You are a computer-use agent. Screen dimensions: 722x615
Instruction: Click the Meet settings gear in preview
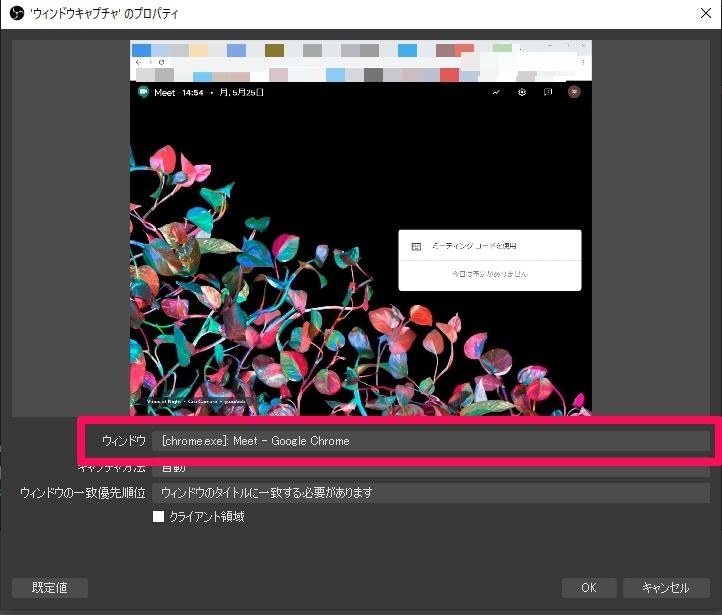(522, 92)
